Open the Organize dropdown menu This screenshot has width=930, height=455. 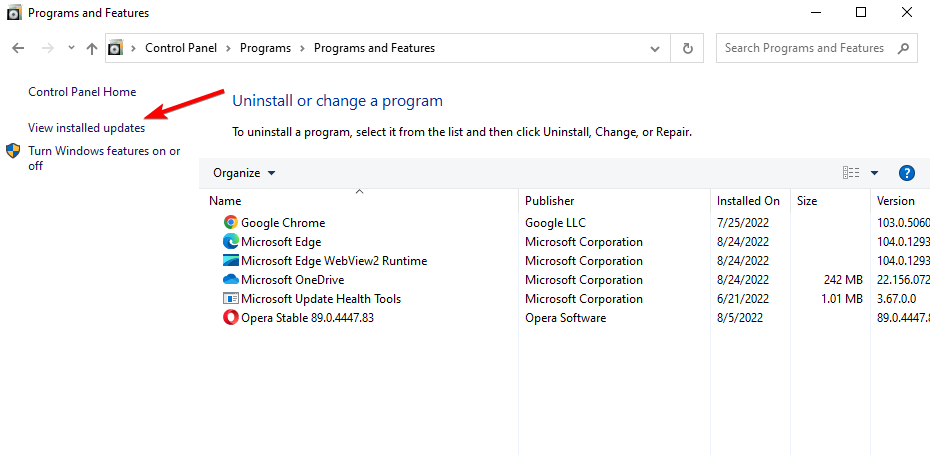pos(244,173)
